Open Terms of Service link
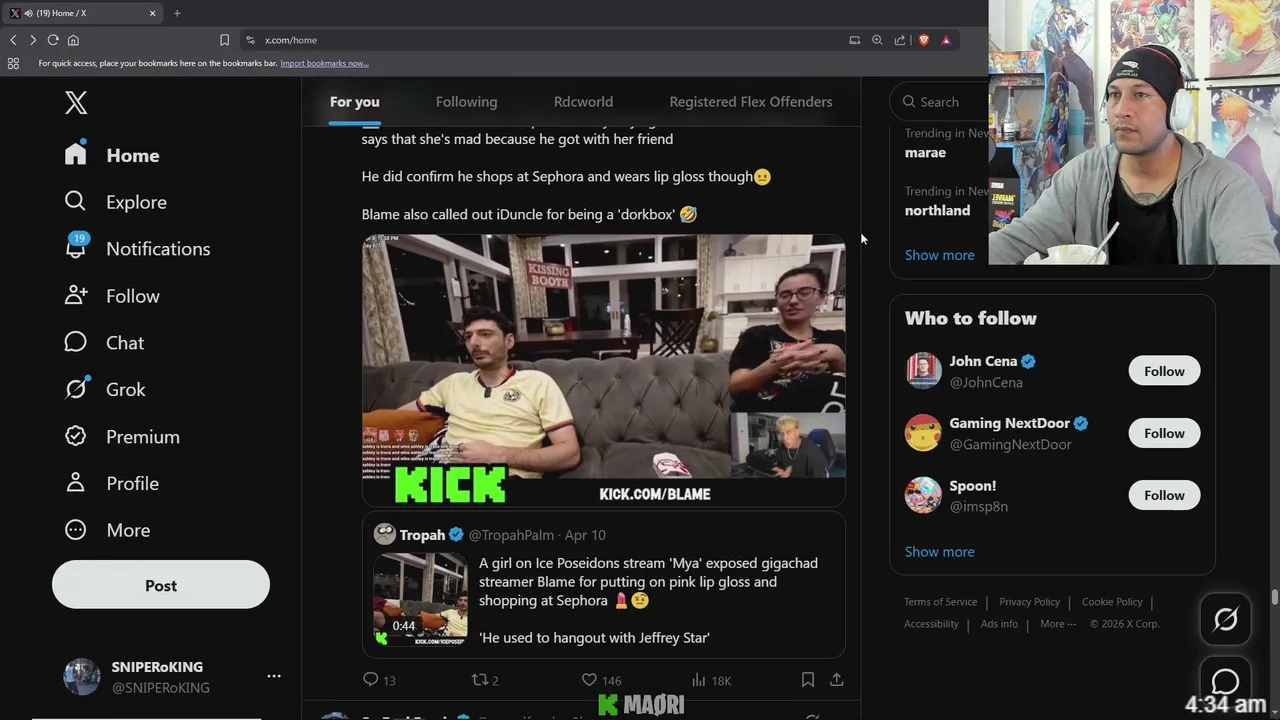 [940, 602]
